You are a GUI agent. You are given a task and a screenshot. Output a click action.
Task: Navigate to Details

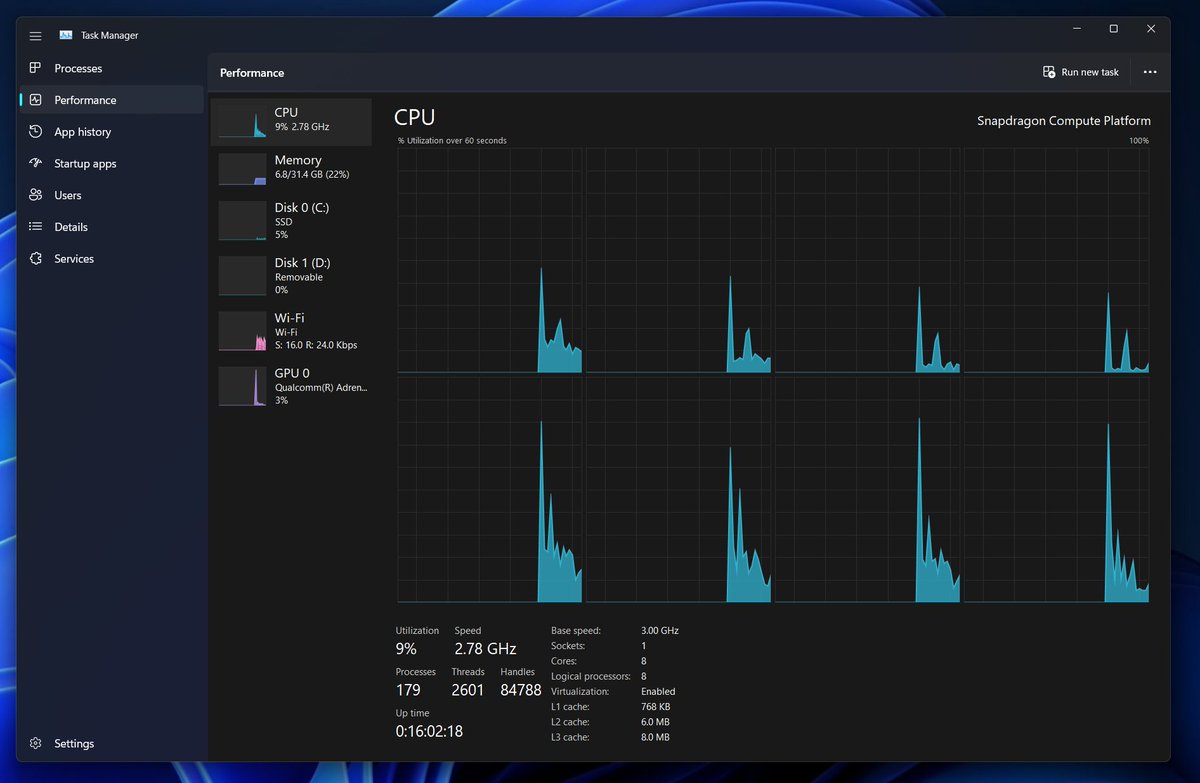pos(111,227)
